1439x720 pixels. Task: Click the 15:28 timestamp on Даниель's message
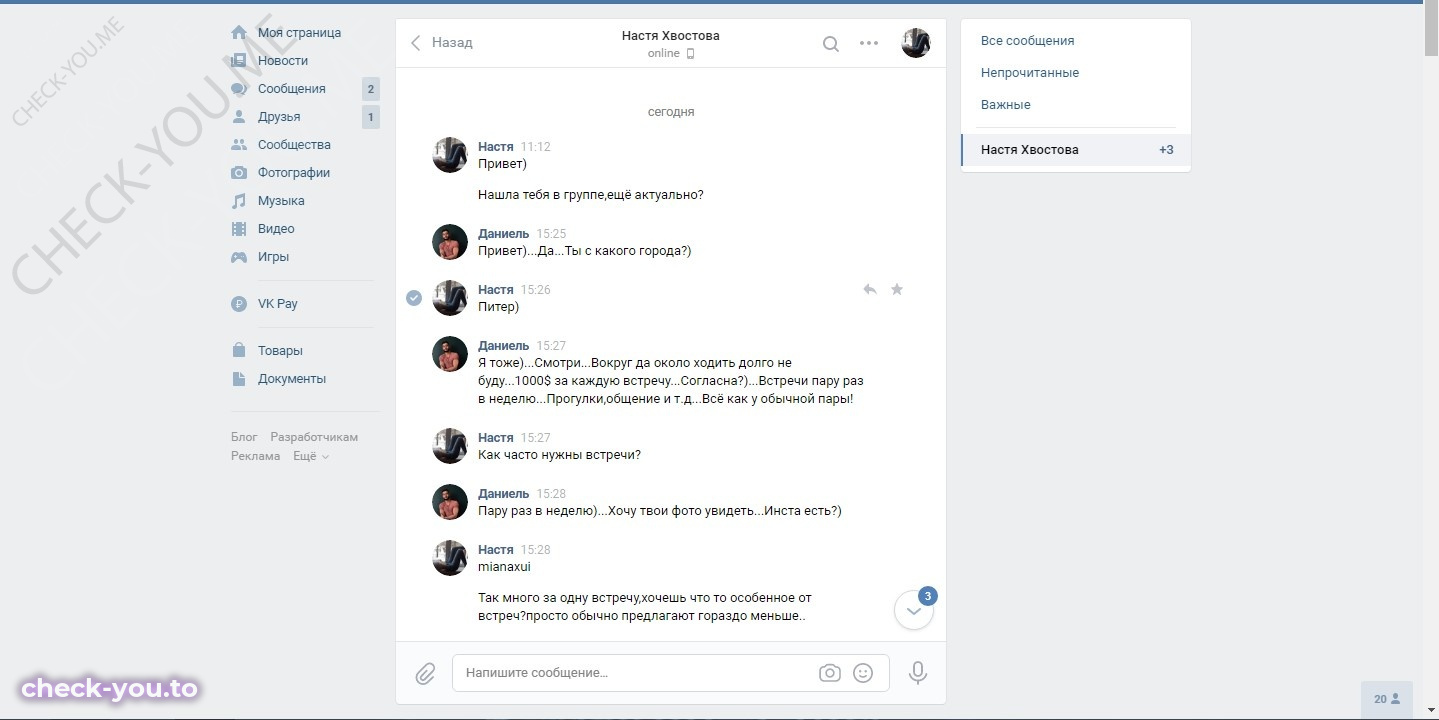tap(551, 494)
